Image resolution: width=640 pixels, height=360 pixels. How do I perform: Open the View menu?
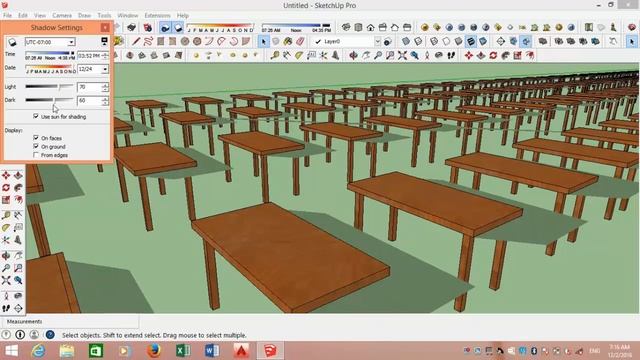click(x=40, y=15)
